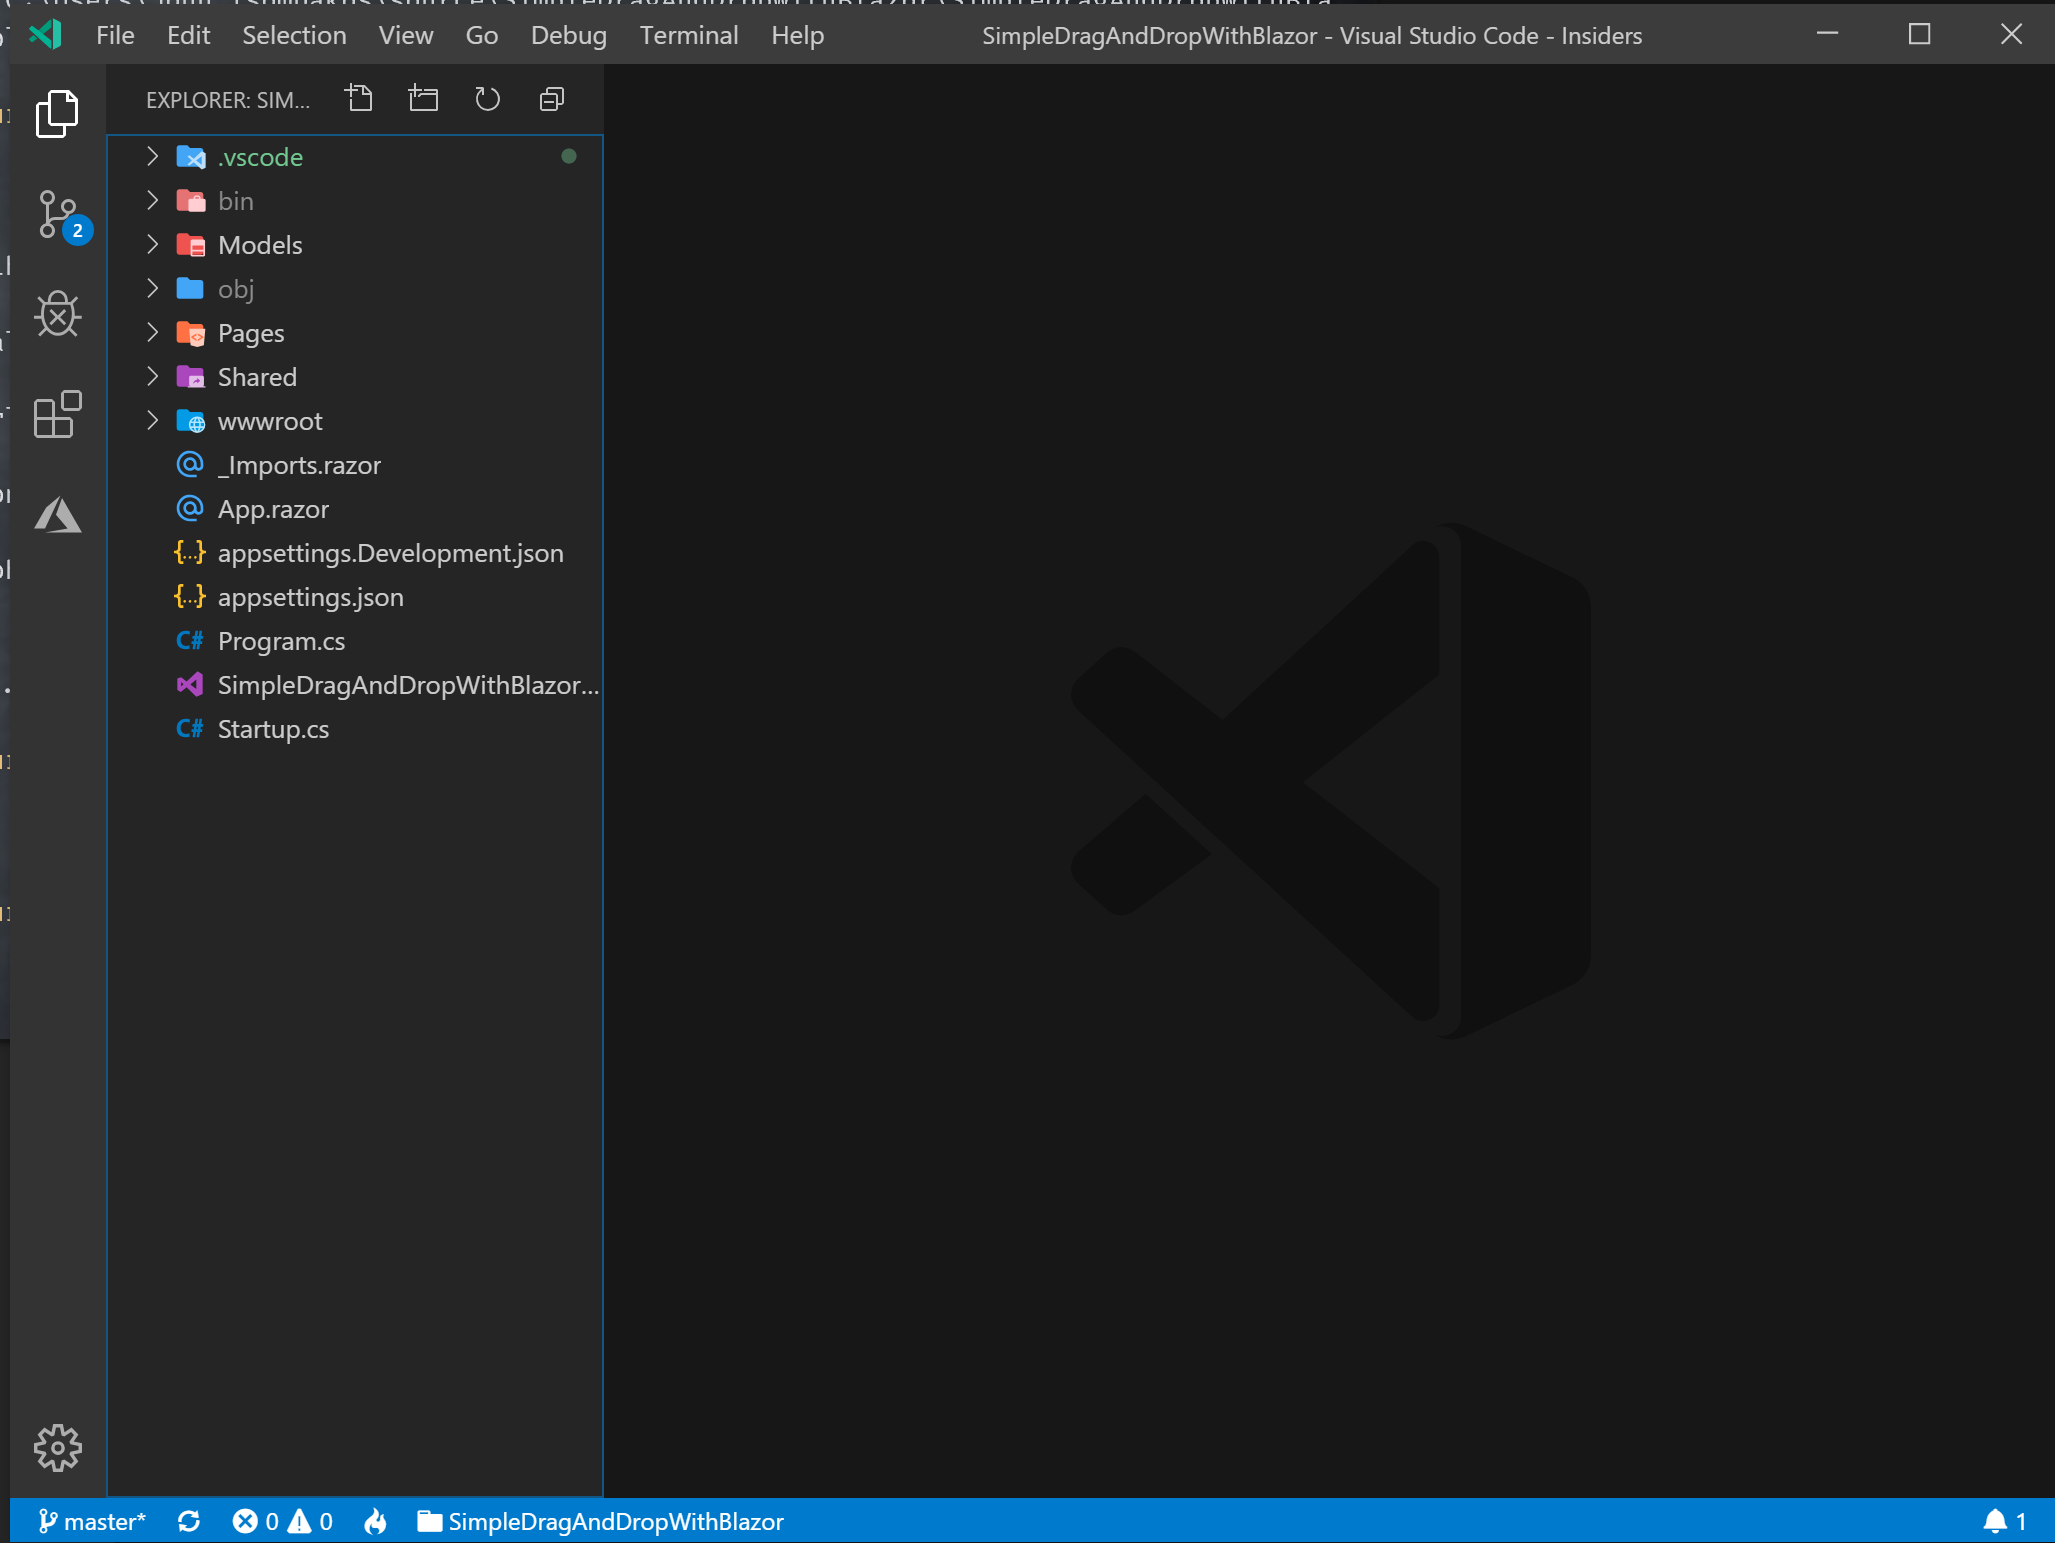2055x1543 pixels.
Task: Open the Debug menu
Action: click(567, 35)
